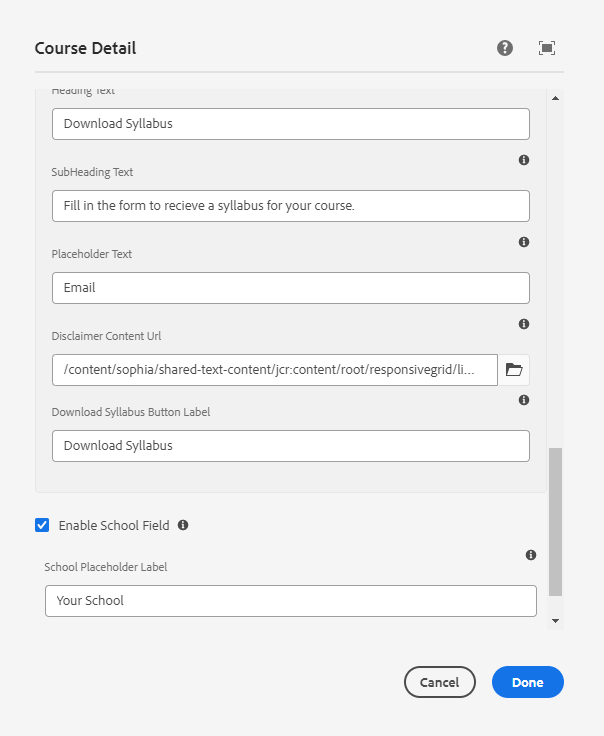Open folder browser for Disclaimer Content Url
Image resolution: width=604 pixels, height=736 pixels.
(514, 370)
